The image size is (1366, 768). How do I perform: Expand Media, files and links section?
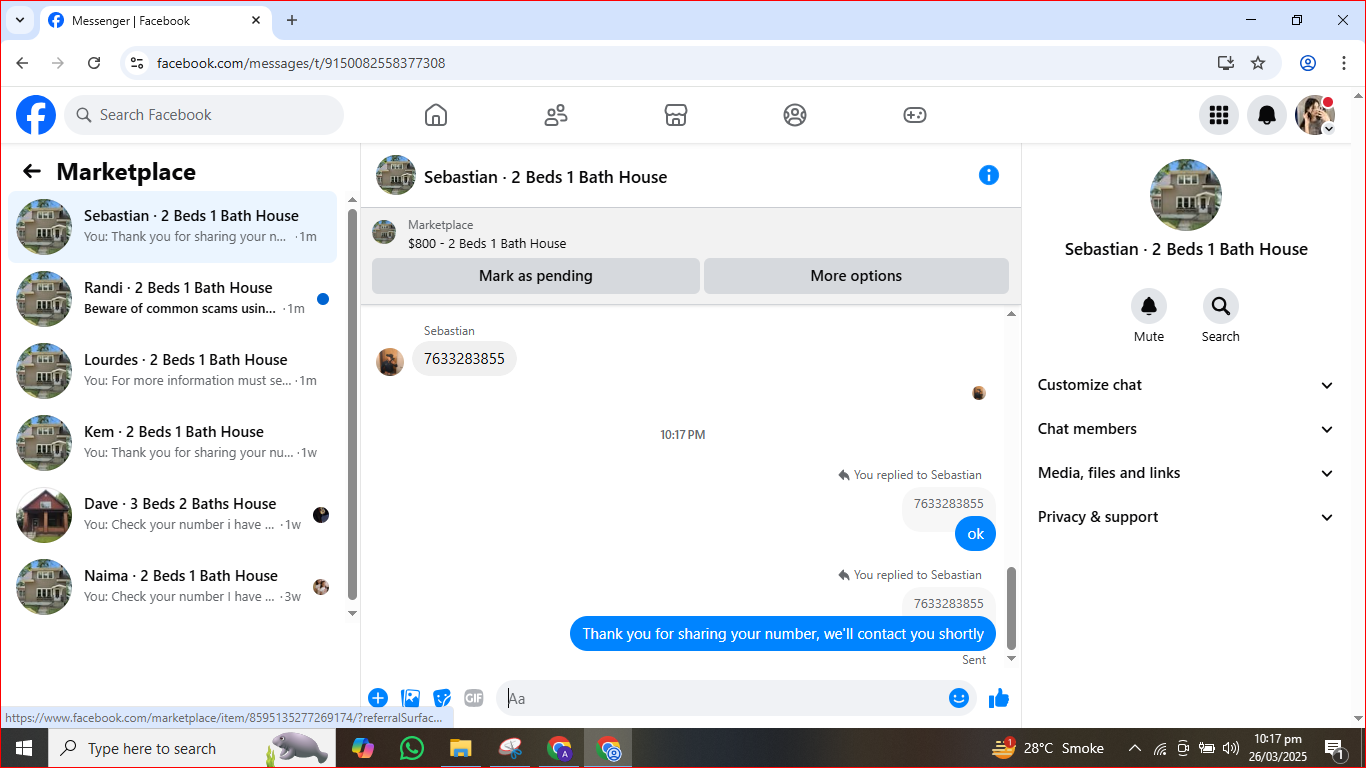tap(1186, 473)
